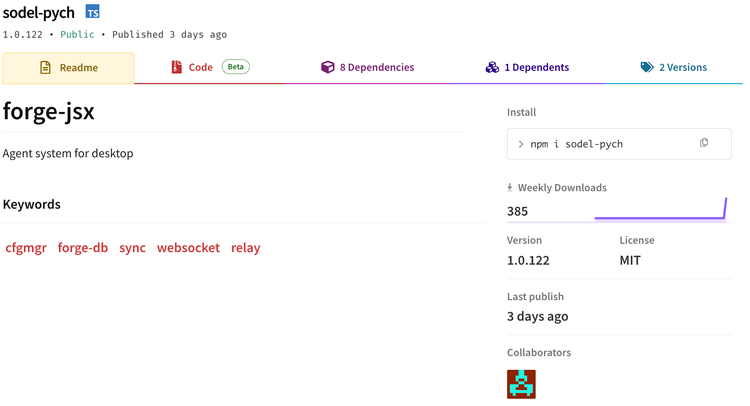750x406 pixels.
Task: Click the Install label
Action: point(521,112)
